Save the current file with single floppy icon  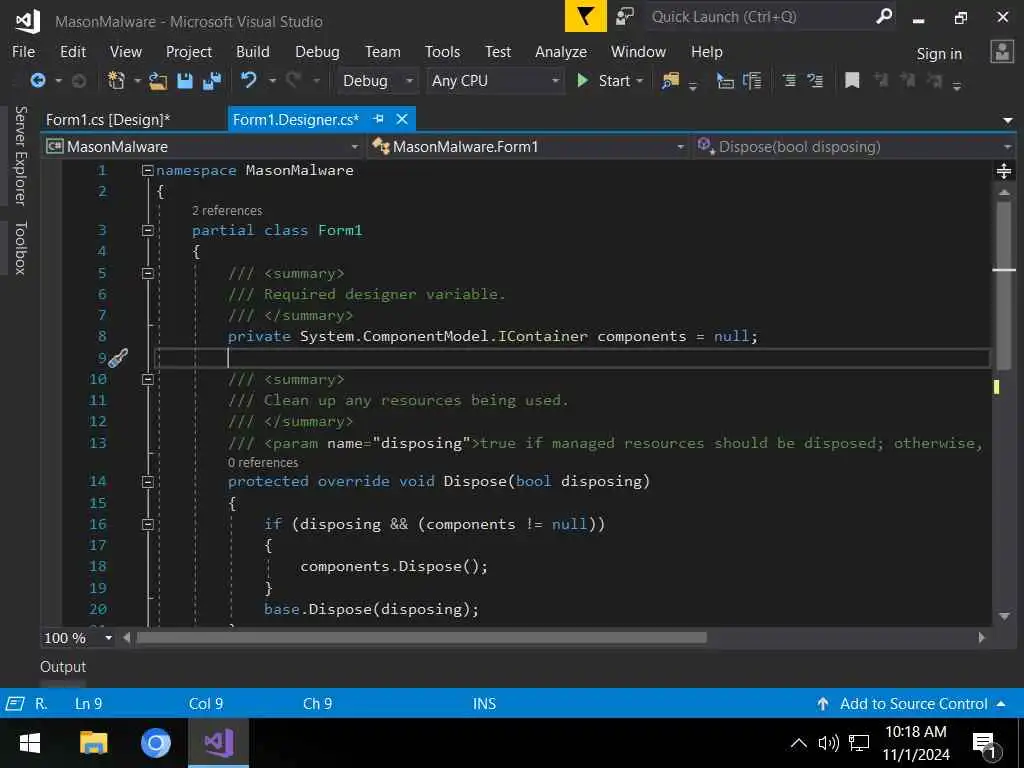point(185,80)
